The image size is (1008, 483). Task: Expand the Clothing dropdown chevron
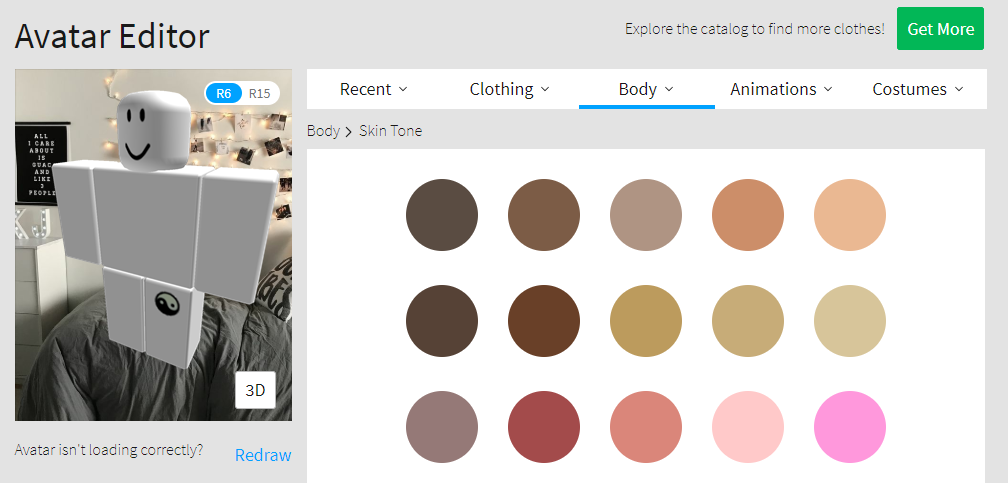[545, 89]
